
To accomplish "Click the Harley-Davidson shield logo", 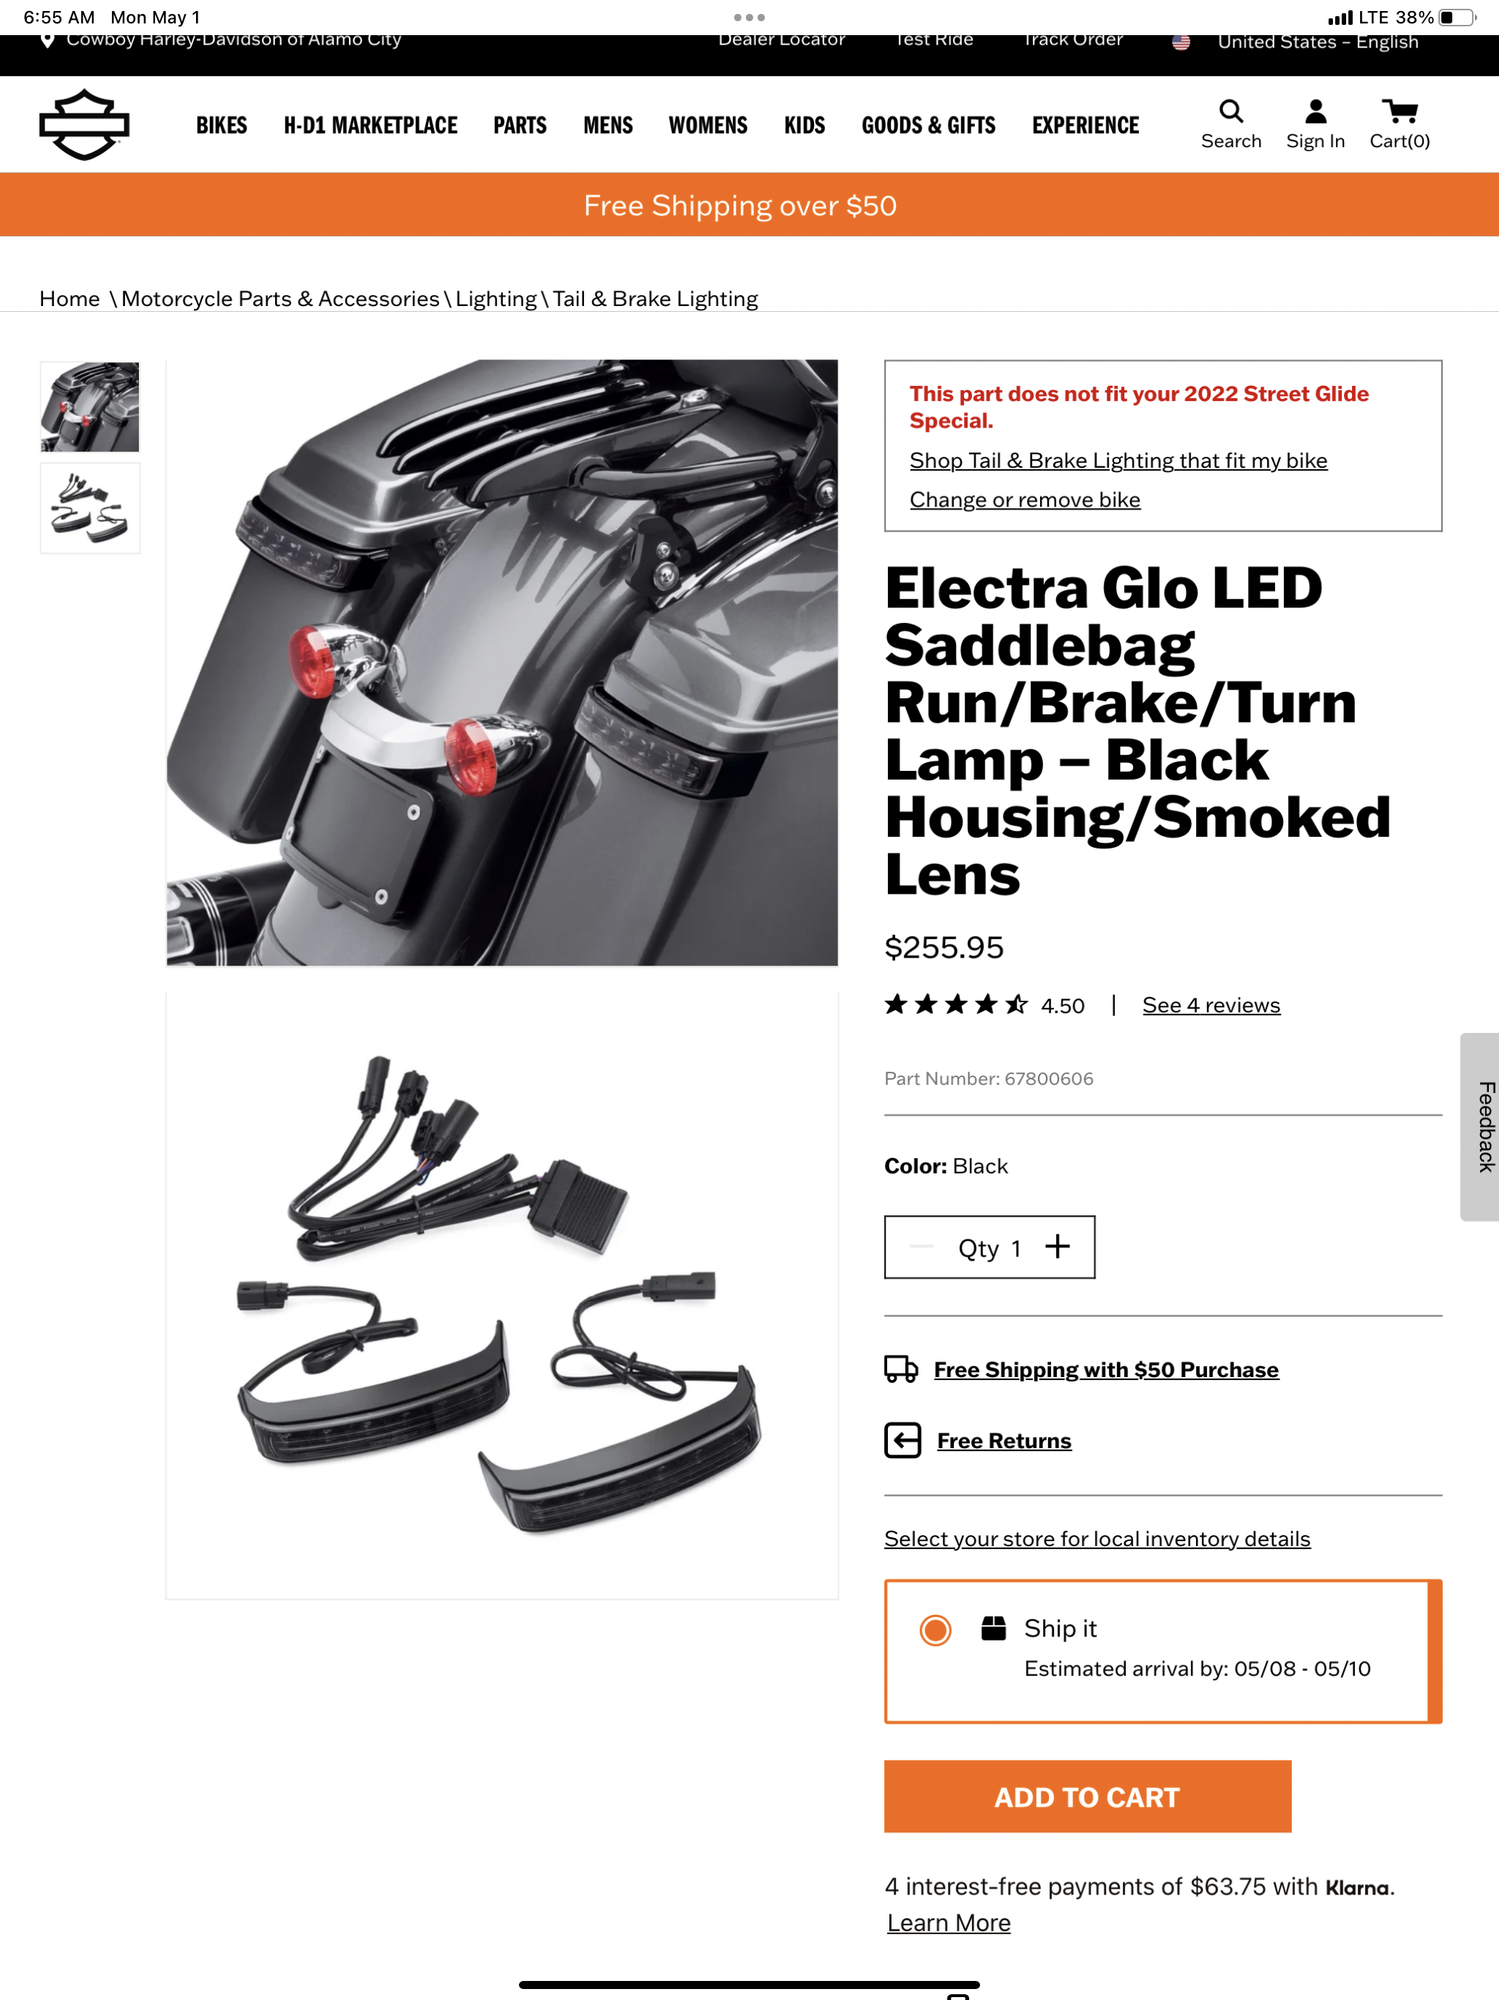I will (x=84, y=125).
